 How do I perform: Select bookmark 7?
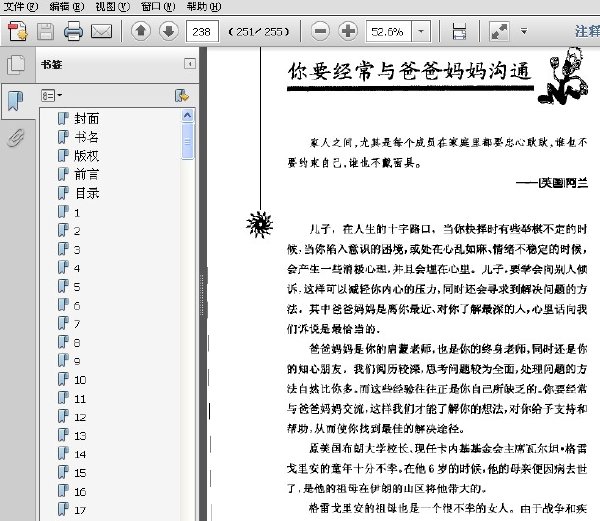pos(77,324)
